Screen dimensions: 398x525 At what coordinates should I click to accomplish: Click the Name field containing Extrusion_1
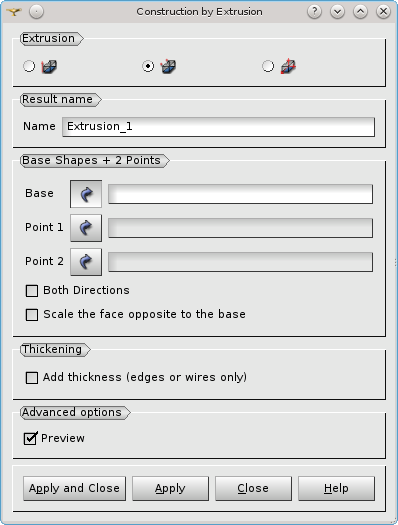click(218, 127)
